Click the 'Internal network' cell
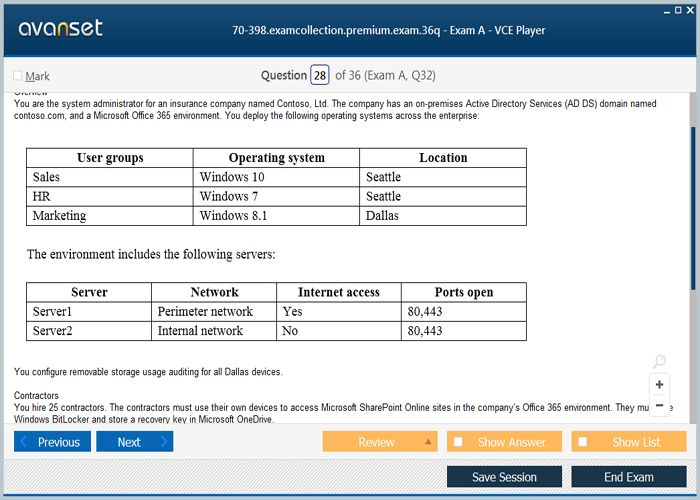Screen dimensions: 700x500 click(x=214, y=331)
